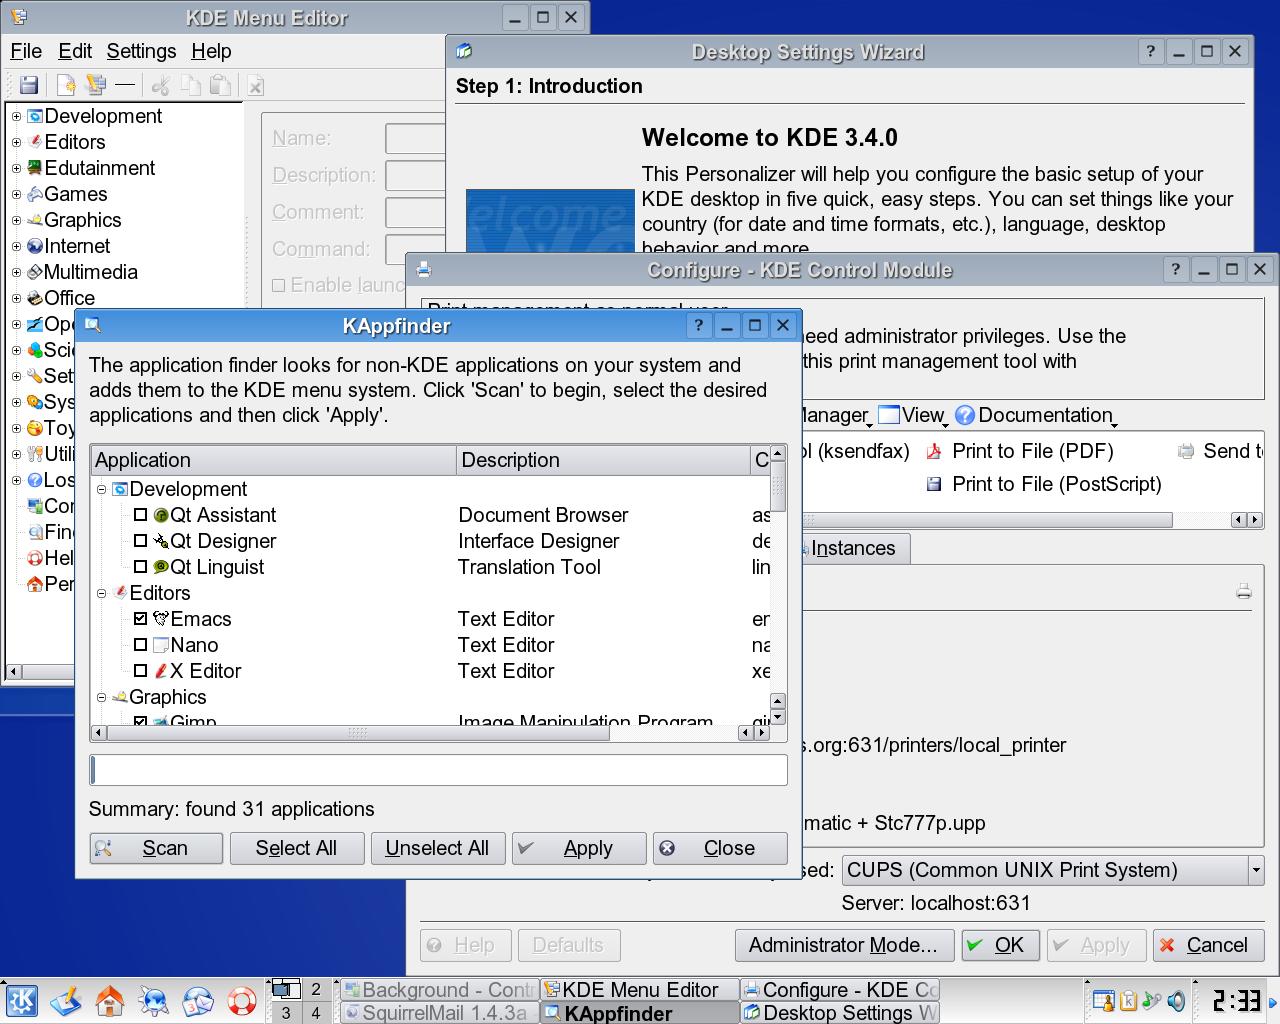Click the KAppfinder application list vertical scrollbar
This screenshot has width=1280, height=1024.
click(778, 585)
